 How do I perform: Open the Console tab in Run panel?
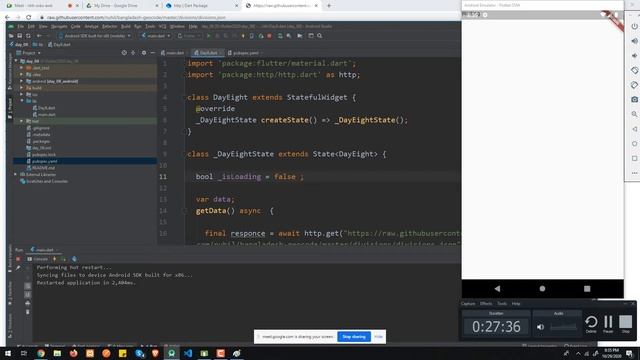(38, 259)
